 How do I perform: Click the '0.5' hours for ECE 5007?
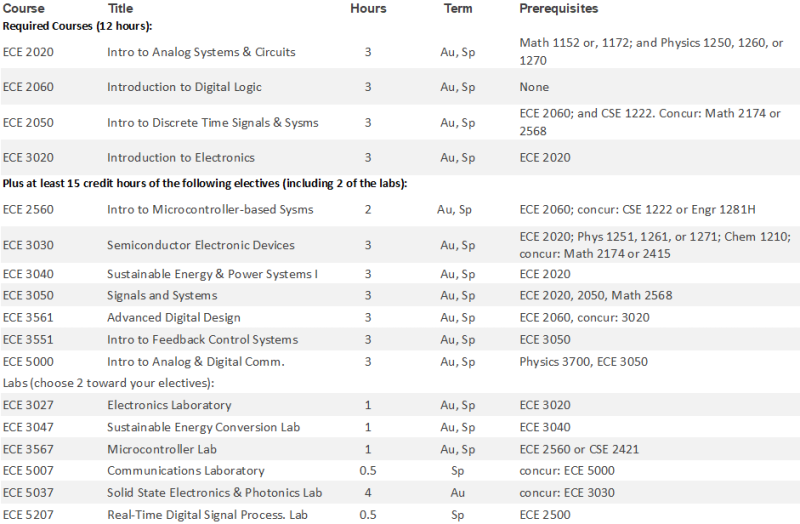click(368, 470)
